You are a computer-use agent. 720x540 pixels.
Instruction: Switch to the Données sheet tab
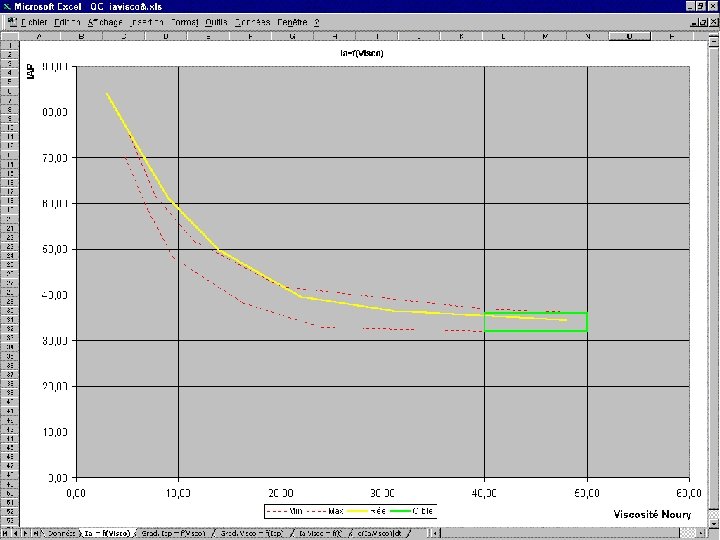point(61,534)
